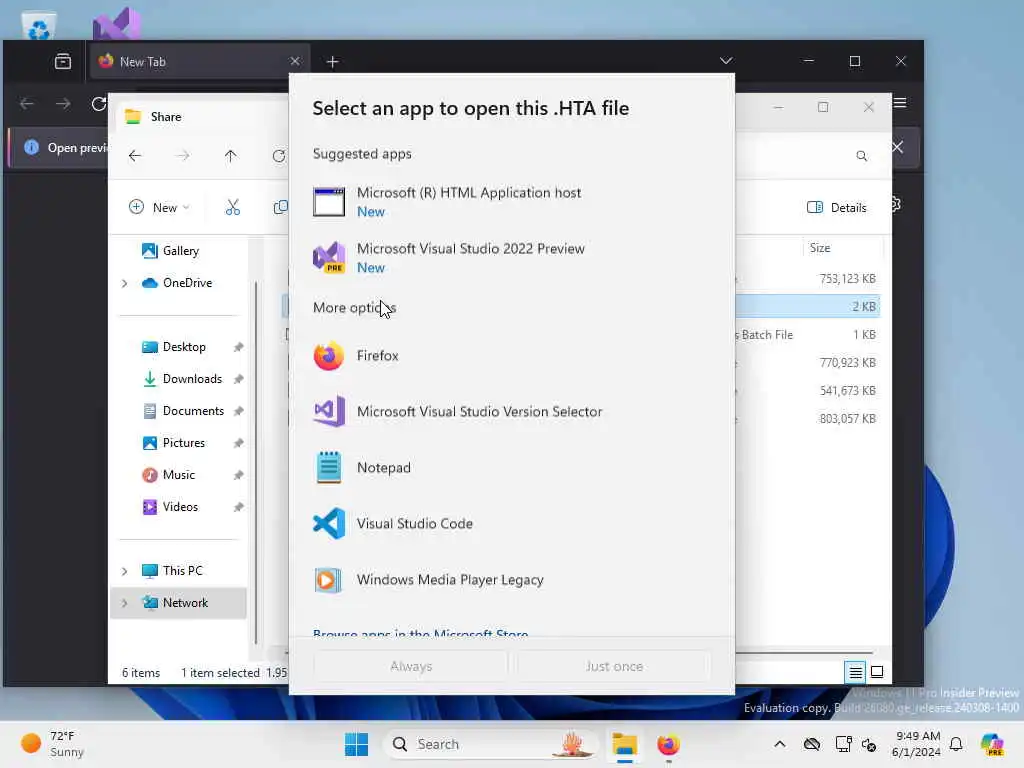This screenshot has width=1024, height=768.
Task: Click the Always button
Action: click(x=411, y=666)
